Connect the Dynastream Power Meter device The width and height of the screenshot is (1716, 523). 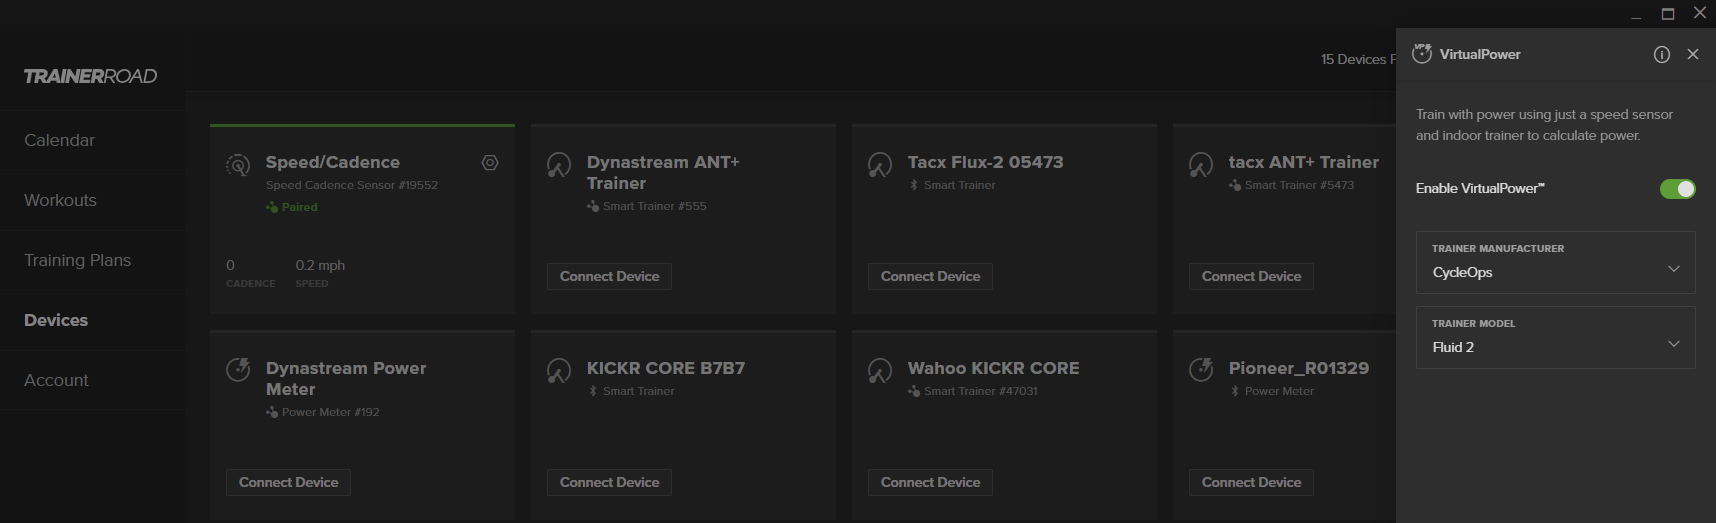point(288,482)
